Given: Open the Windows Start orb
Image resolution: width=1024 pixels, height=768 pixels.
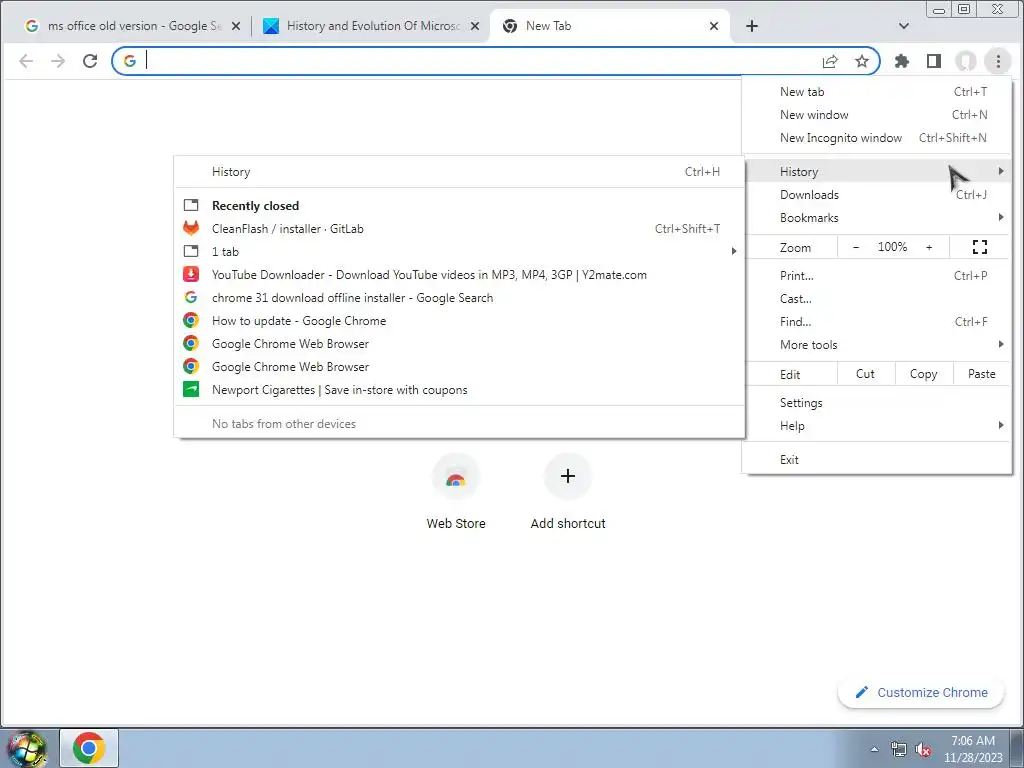Looking at the screenshot, I should click(26, 748).
